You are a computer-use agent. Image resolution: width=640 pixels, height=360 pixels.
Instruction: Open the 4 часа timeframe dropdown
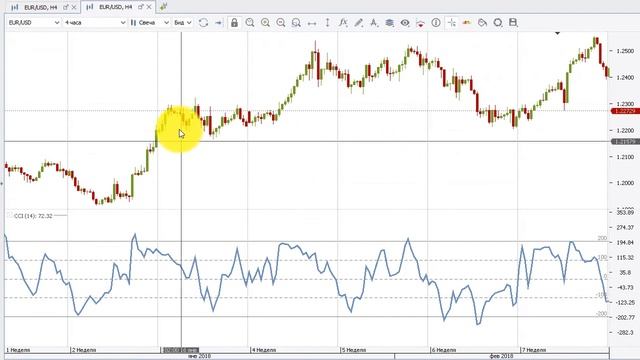click(x=95, y=23)
